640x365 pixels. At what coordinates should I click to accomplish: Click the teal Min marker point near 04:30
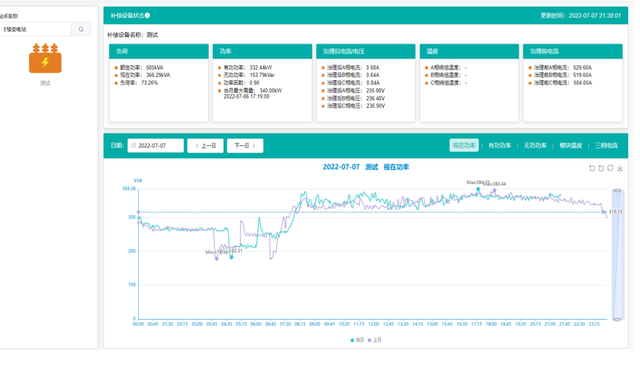point(231,258)
